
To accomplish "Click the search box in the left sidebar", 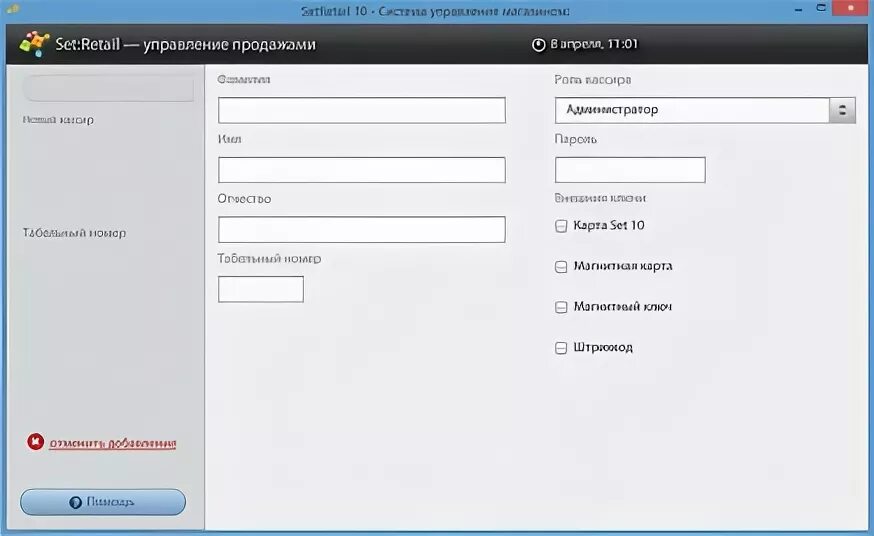I will point(109,89).
